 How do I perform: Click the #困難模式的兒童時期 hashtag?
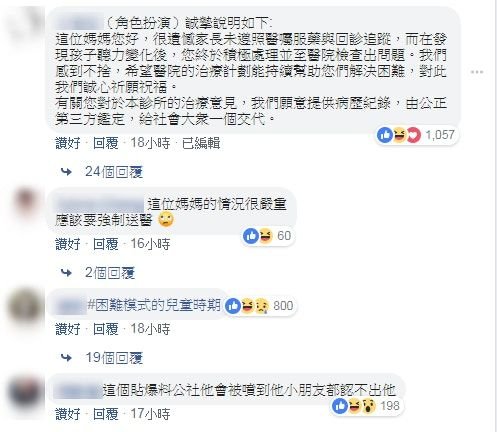click(x=154, y=305)
